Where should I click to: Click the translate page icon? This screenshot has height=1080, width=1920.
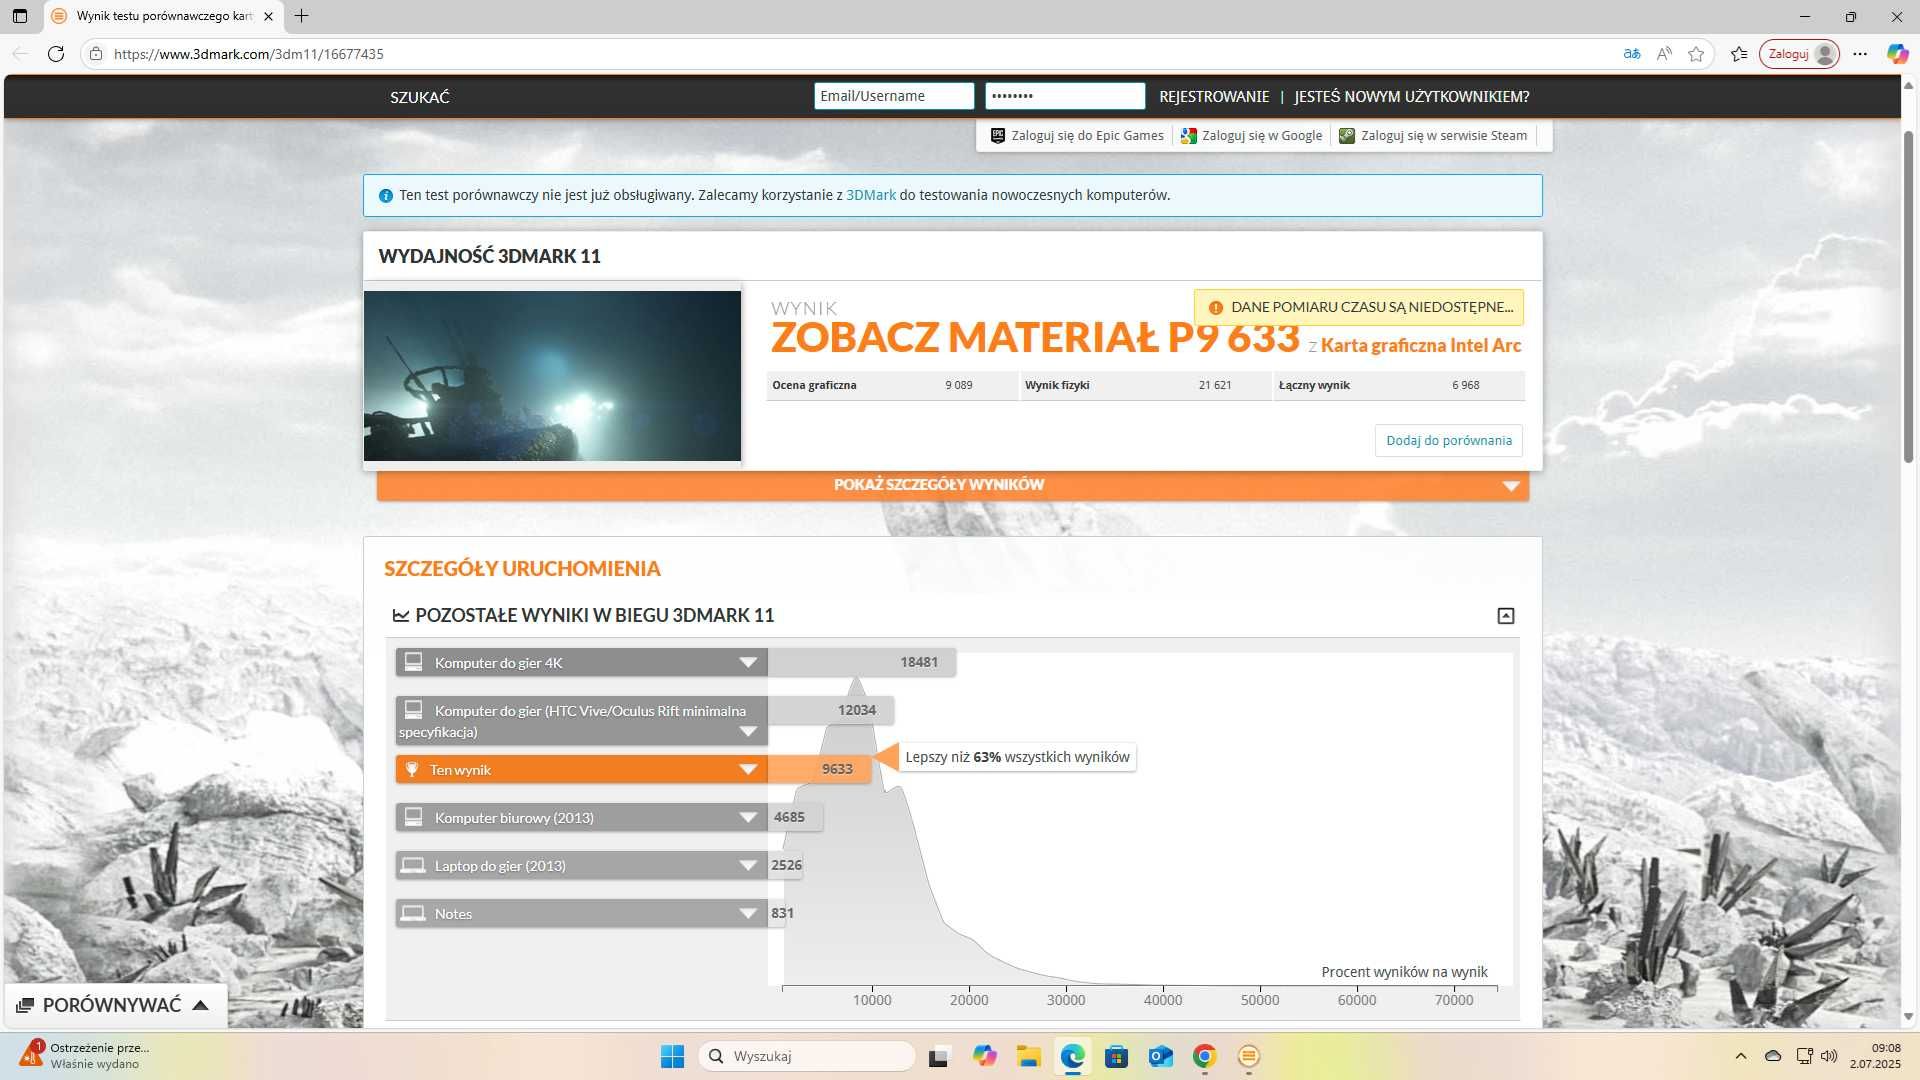pyautogui.click(x=1632, y=54)
